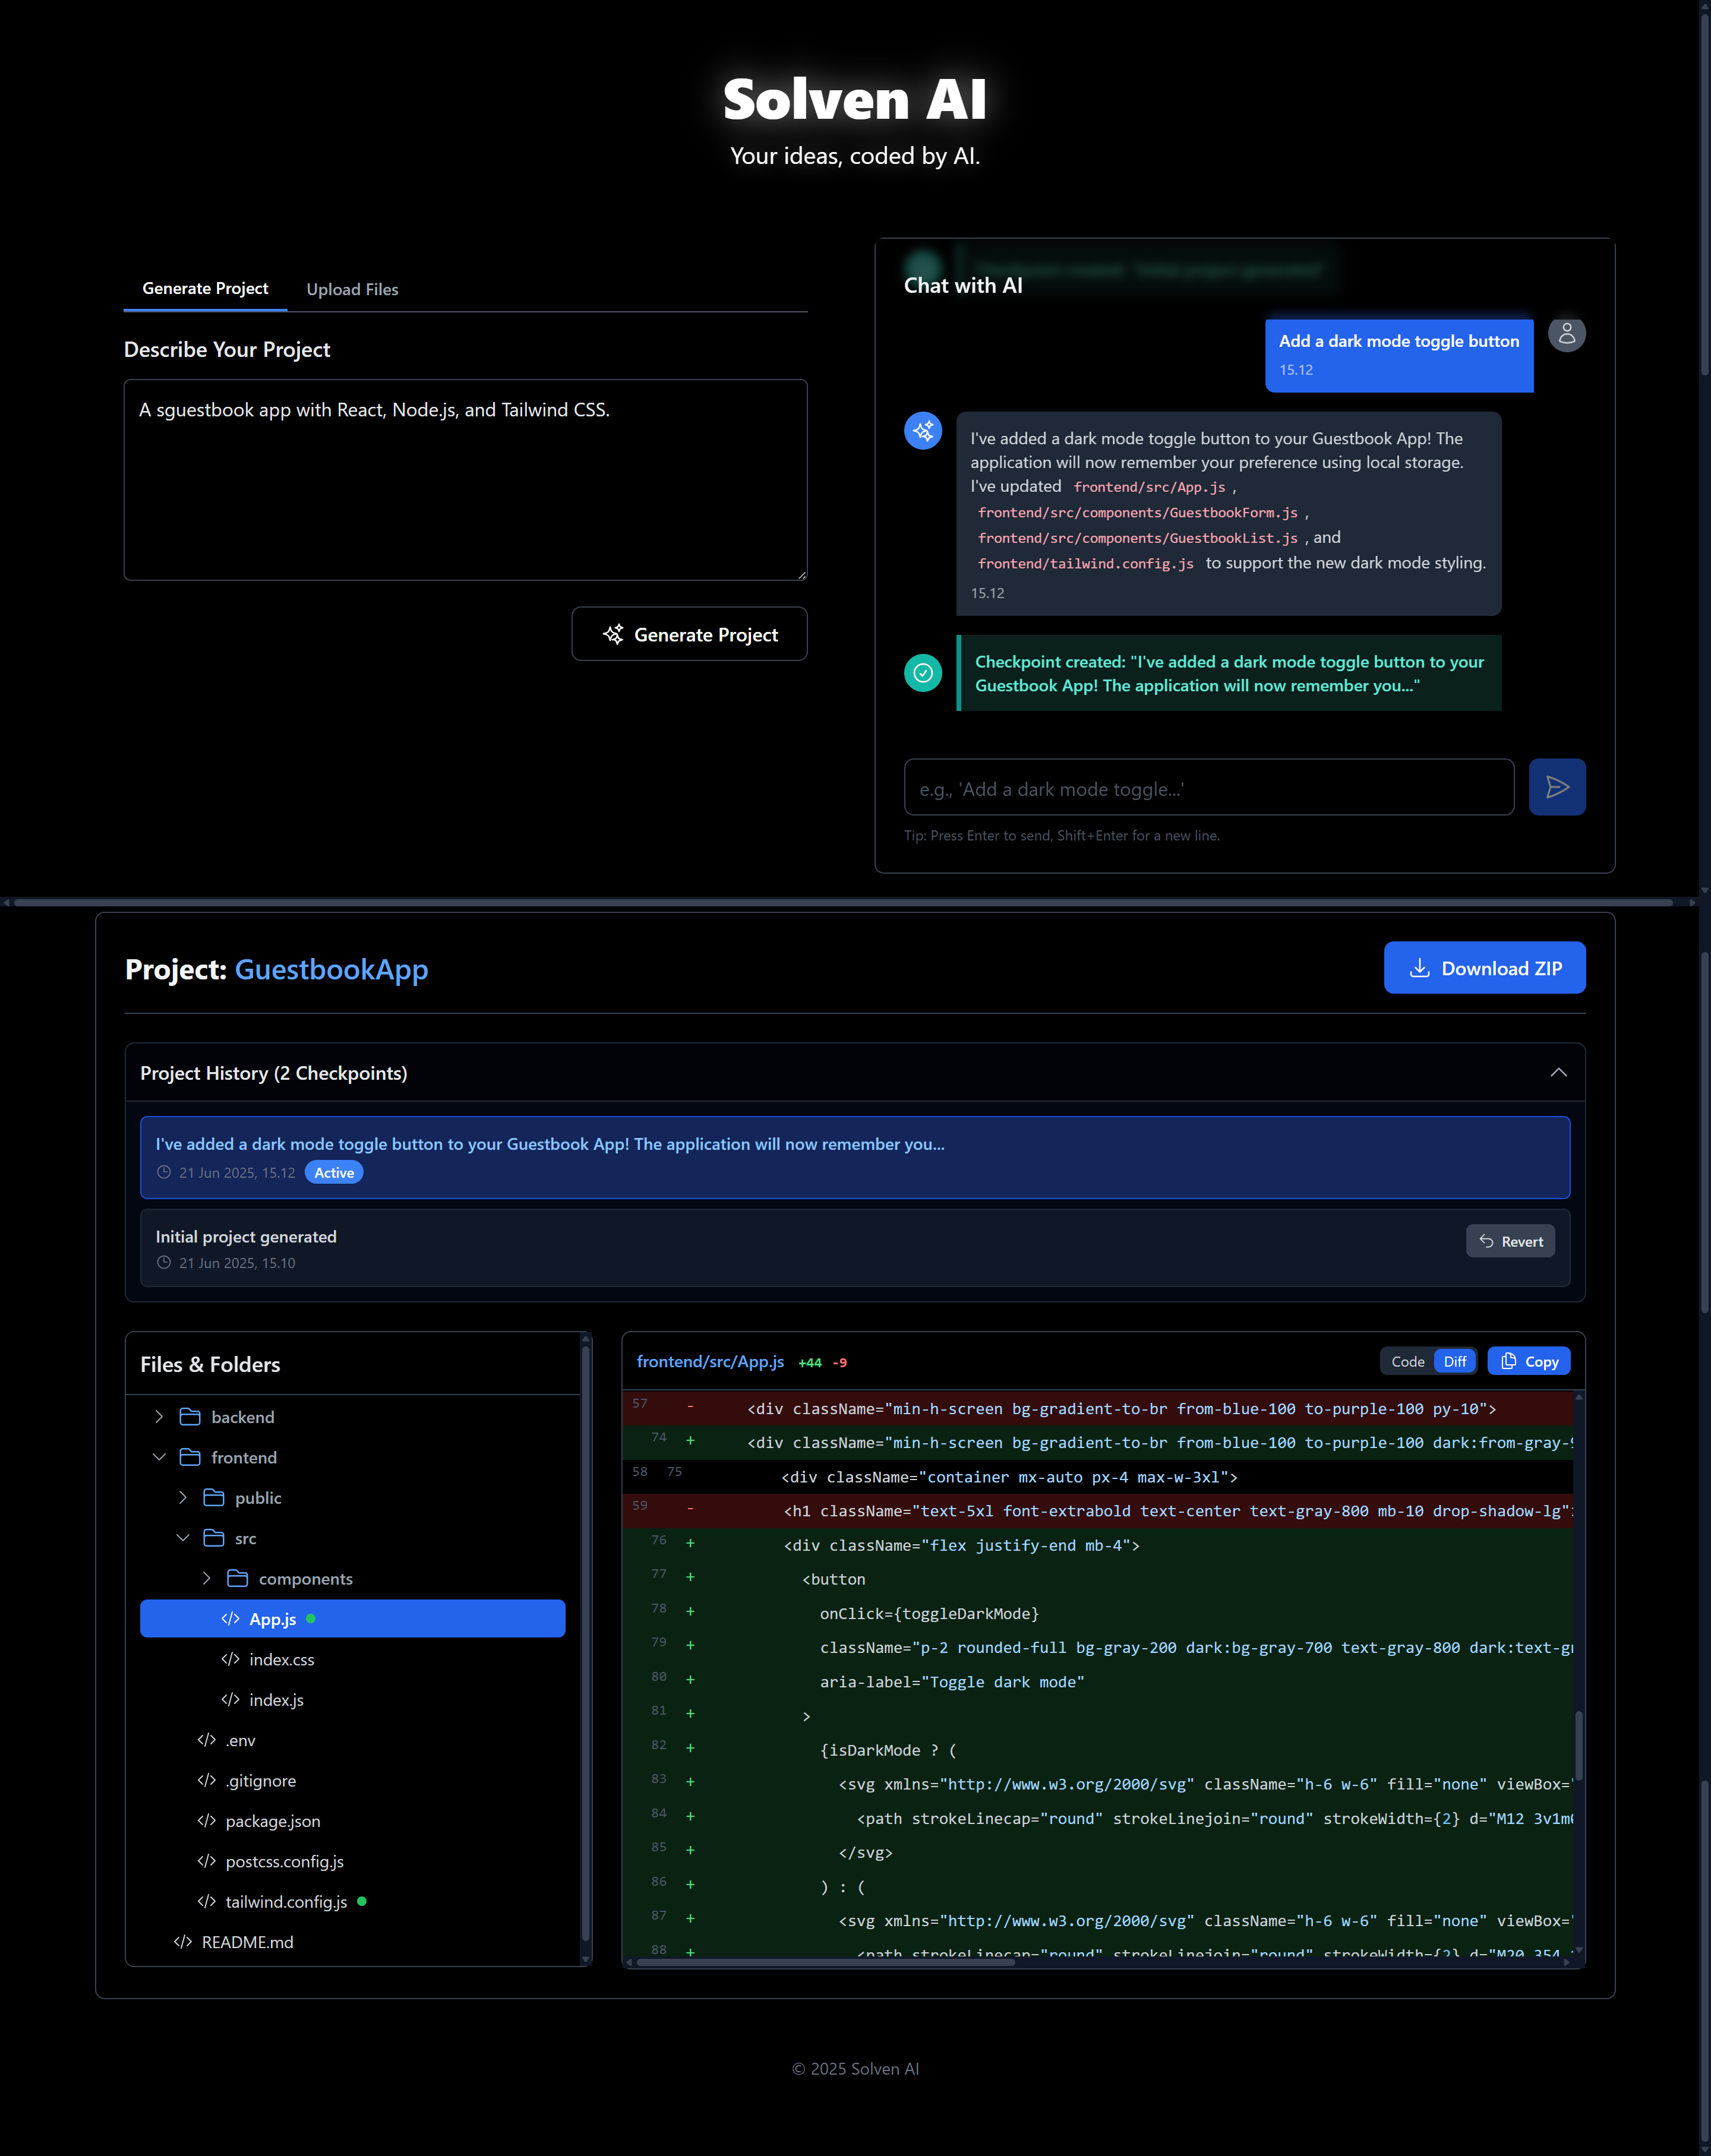Click the code icon beside .env
1711x2156 pixels.
pyautogui.click(x=206, y=1740)
